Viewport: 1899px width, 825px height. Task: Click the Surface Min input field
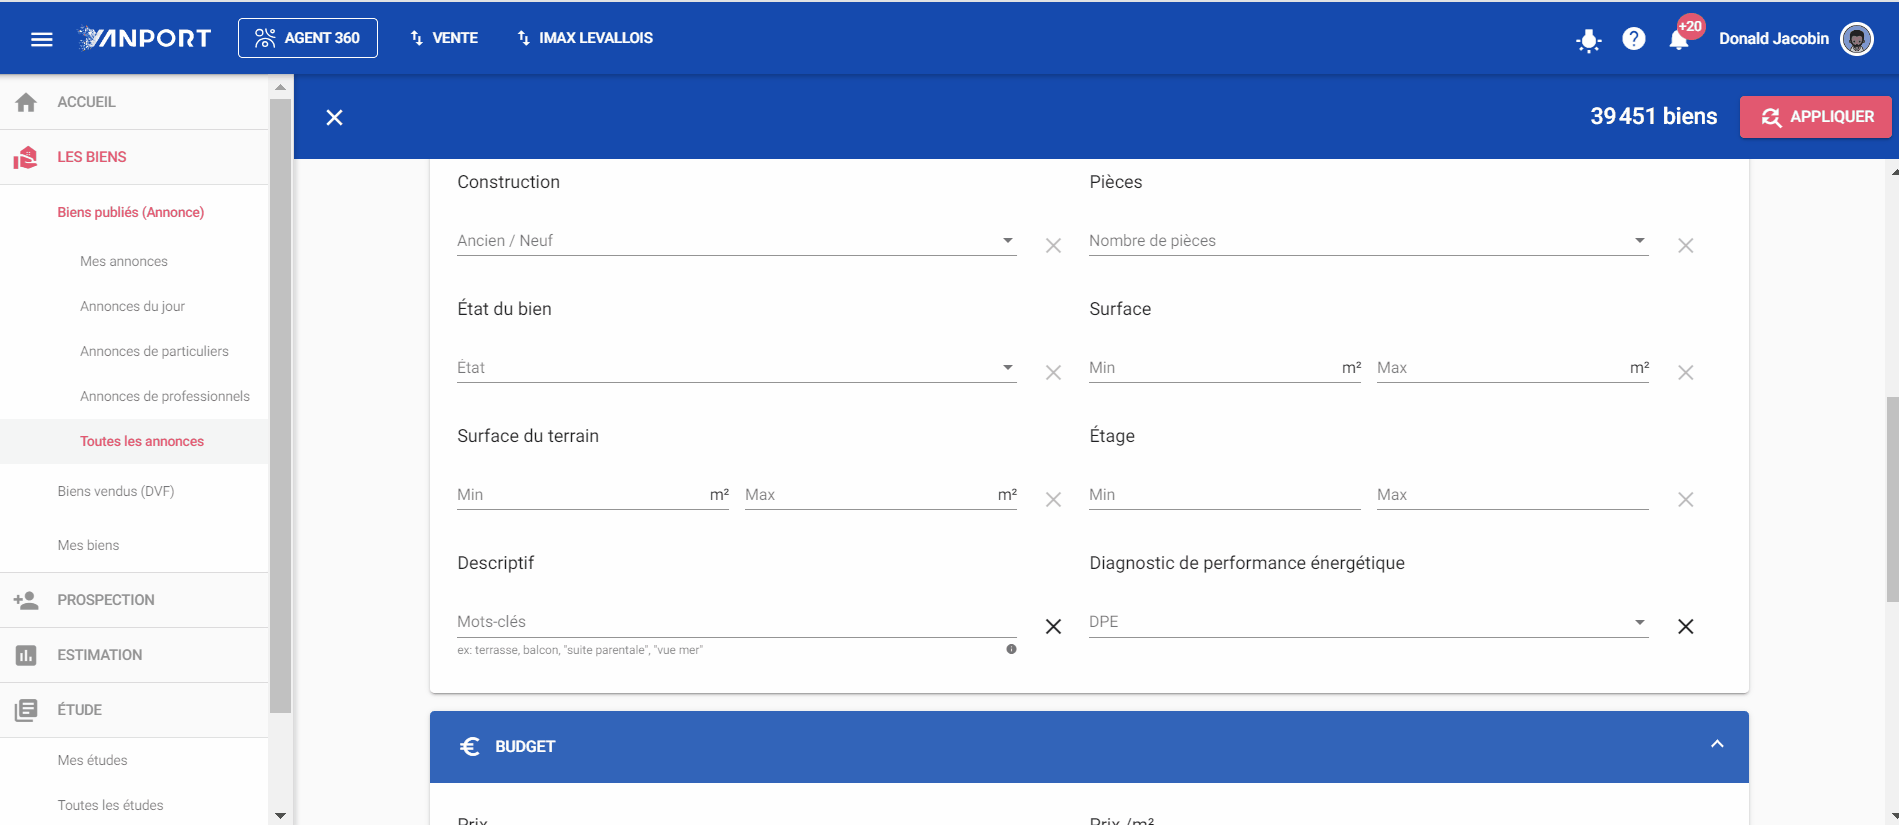pyautogui.click(x=1224, y=368)
